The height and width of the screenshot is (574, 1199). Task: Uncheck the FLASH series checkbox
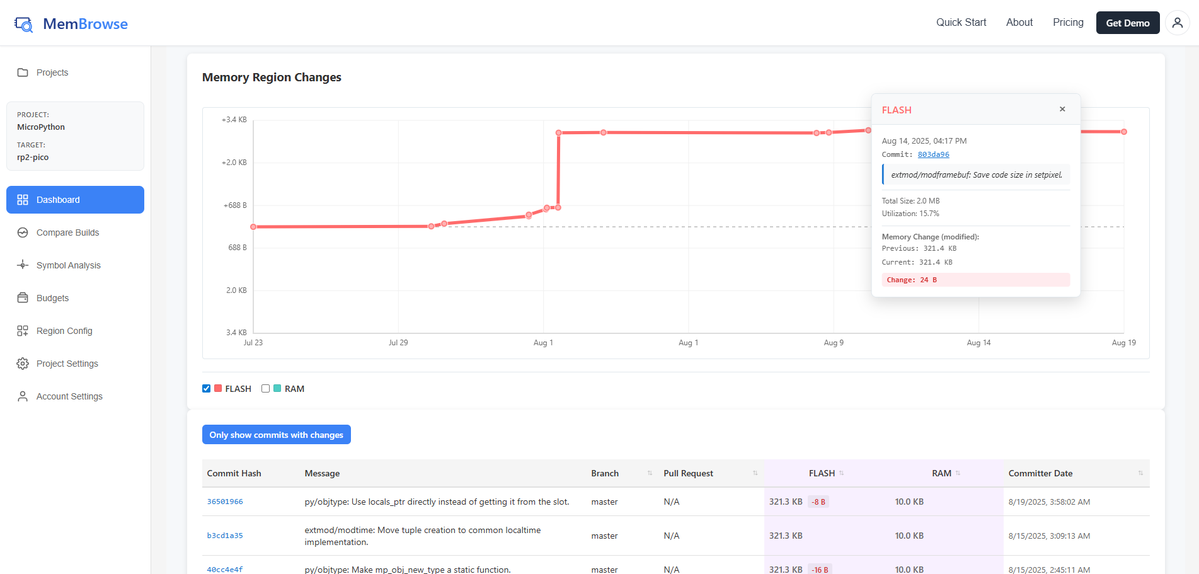click(x=206, y=388)
